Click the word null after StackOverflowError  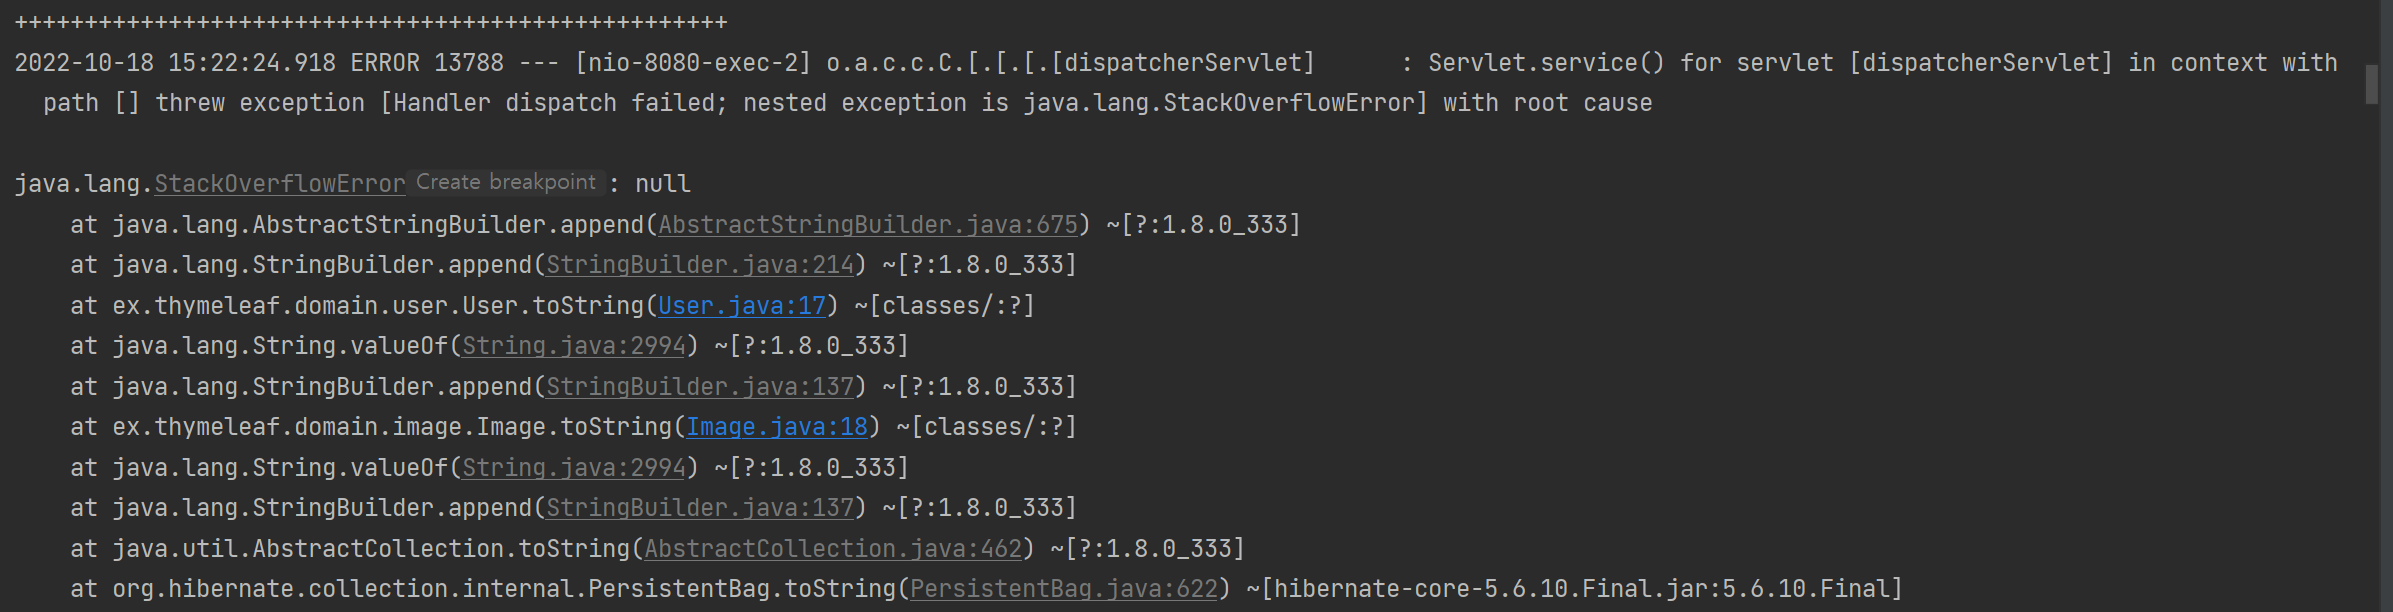tap(662, 184)
